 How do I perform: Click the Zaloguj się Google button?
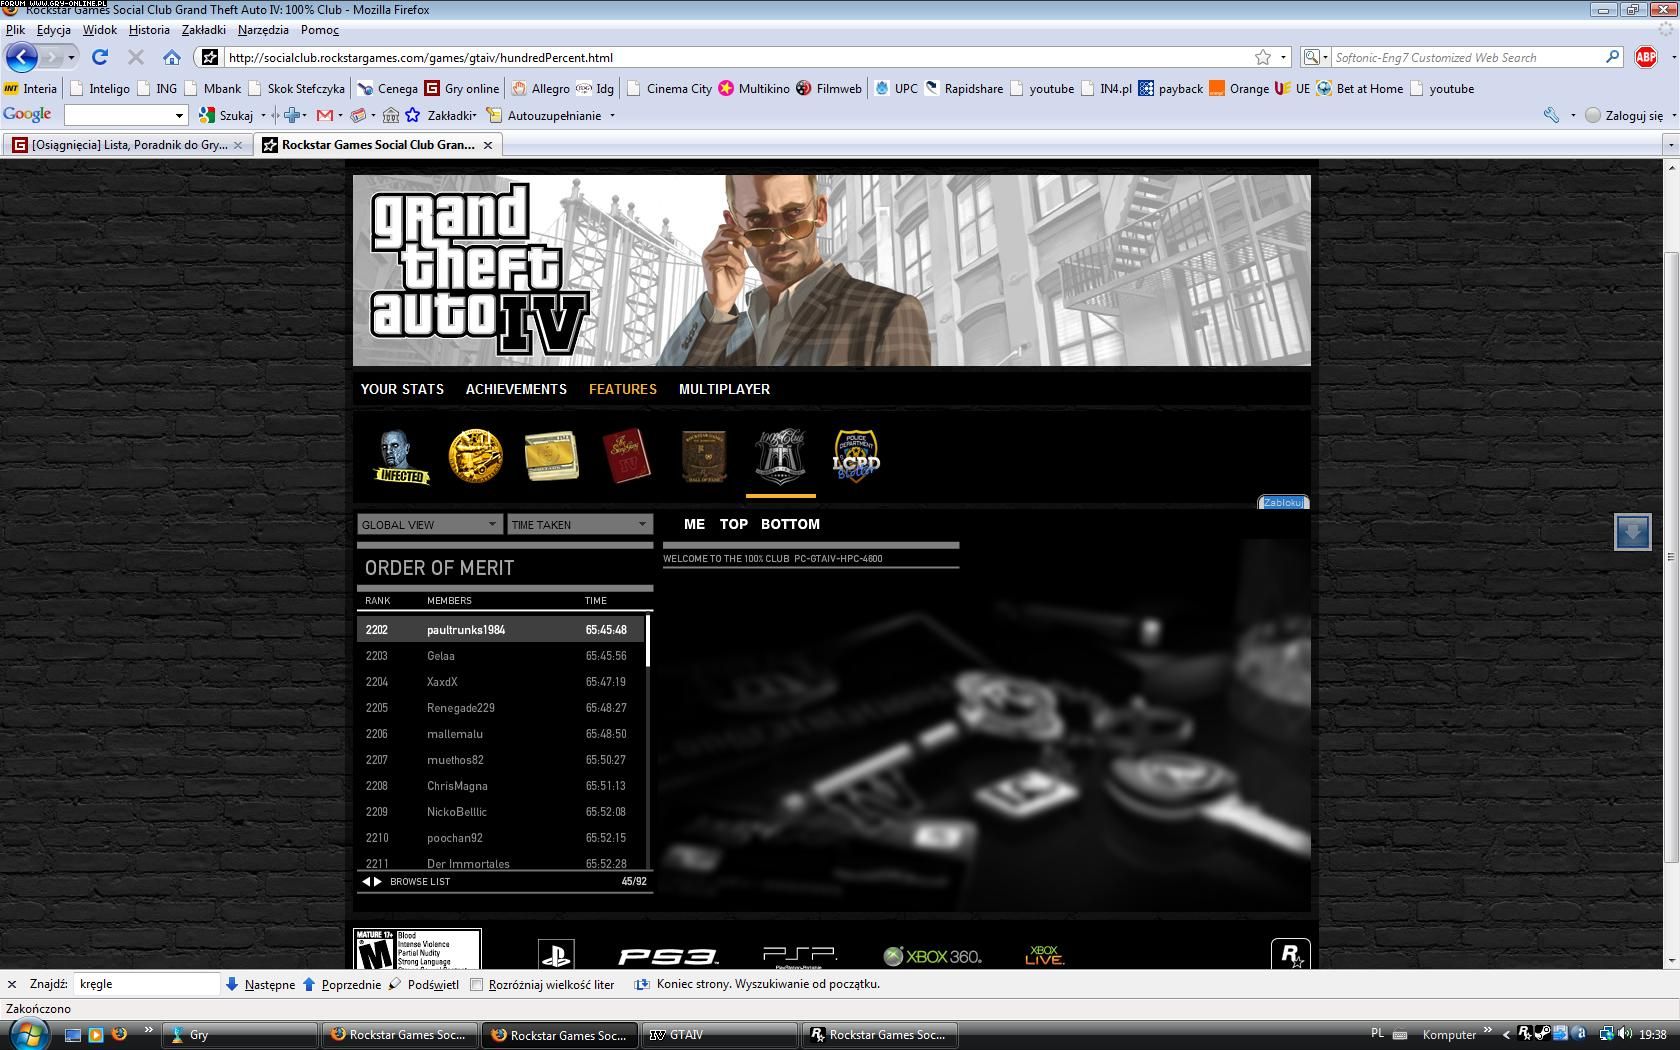[x=1625, y=115]
